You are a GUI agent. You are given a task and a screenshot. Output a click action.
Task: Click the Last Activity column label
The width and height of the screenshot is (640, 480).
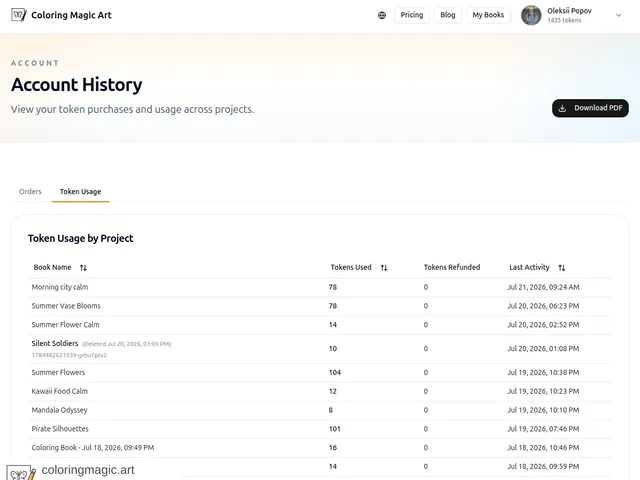[529, 267]
